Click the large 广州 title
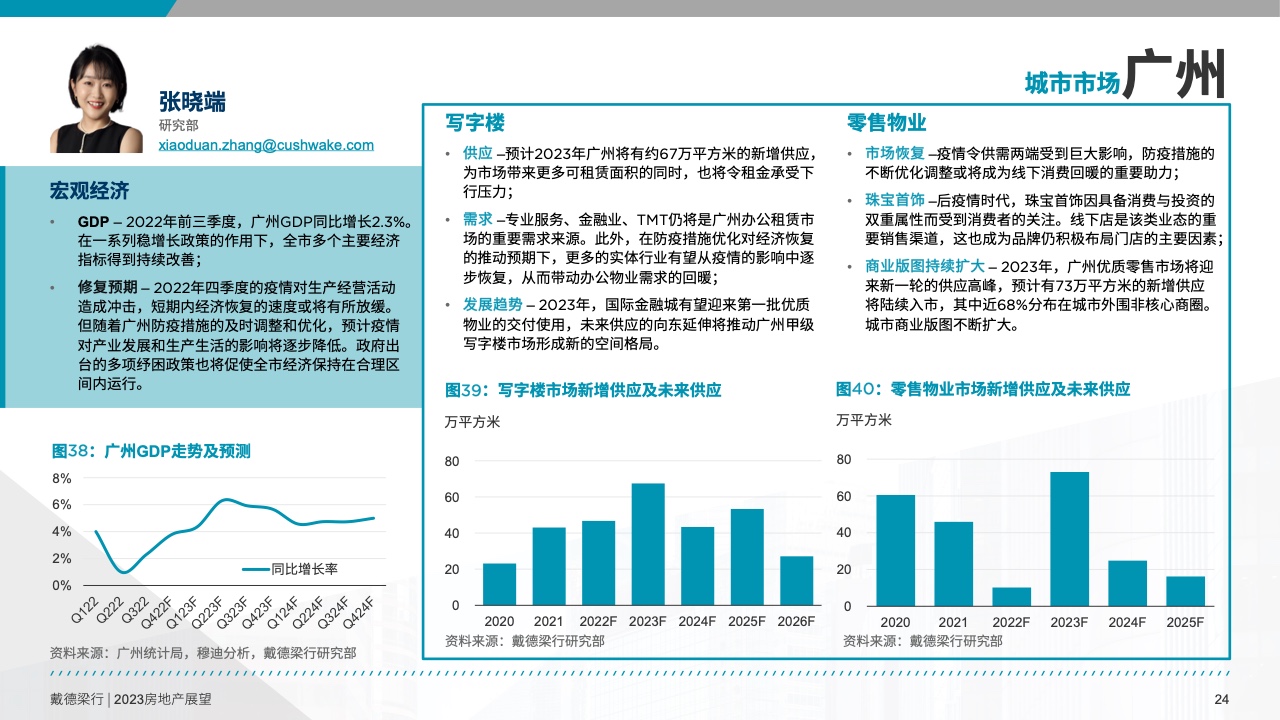 point(1176,74)
